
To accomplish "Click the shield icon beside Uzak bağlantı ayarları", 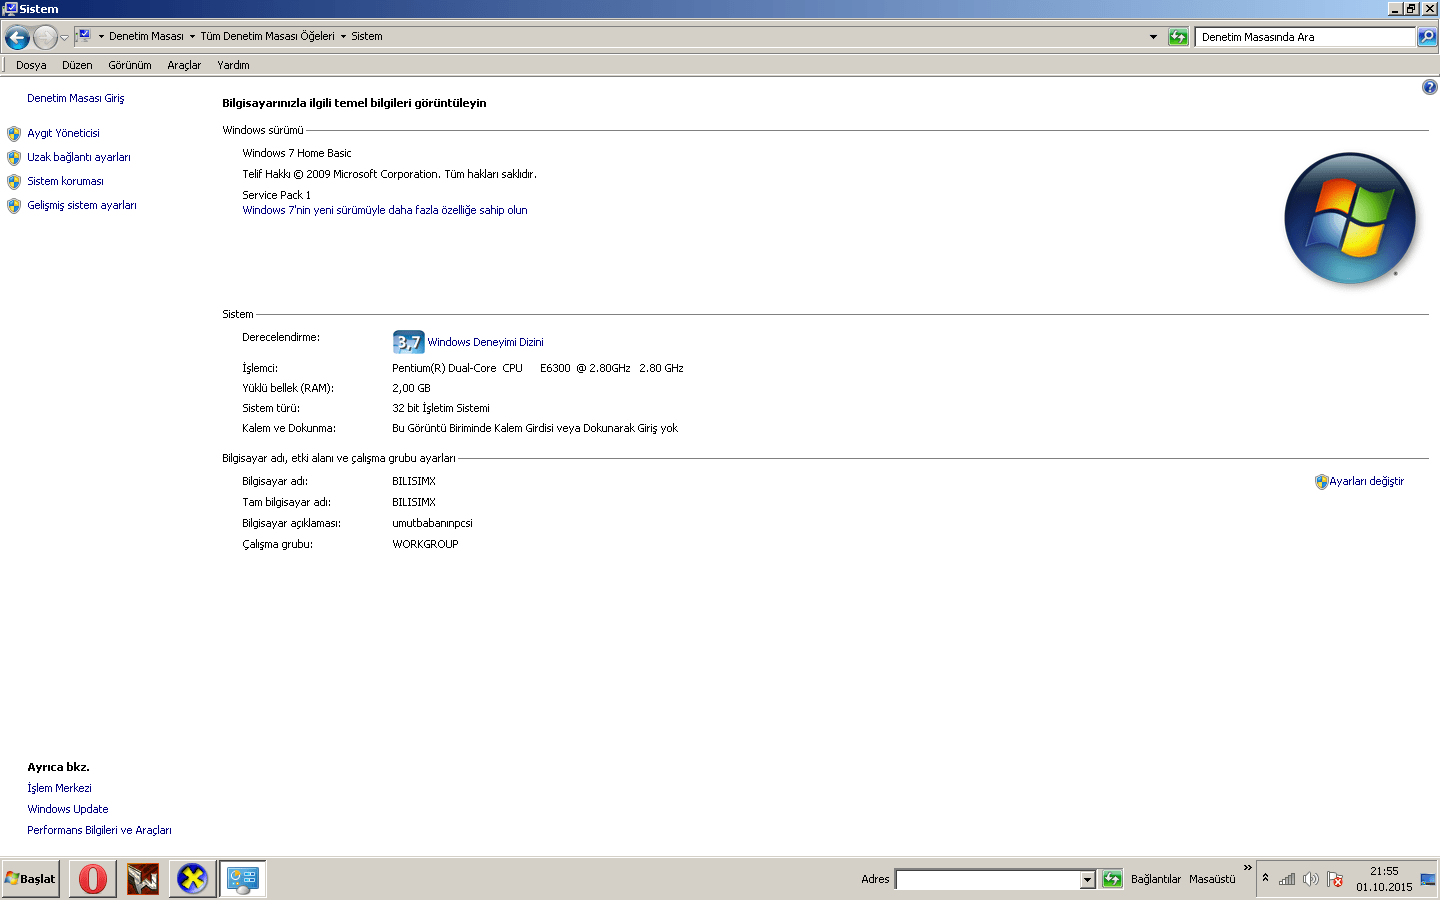I will pyautogui.click(x=14, y=157).
